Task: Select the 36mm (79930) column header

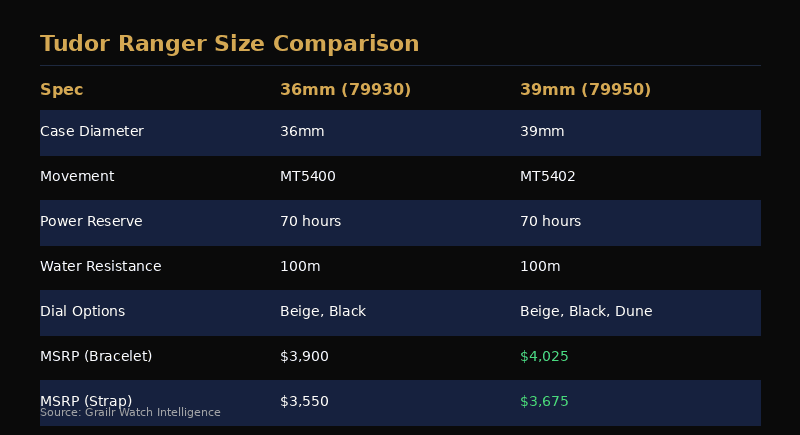Action: click(x=345, y=89)
